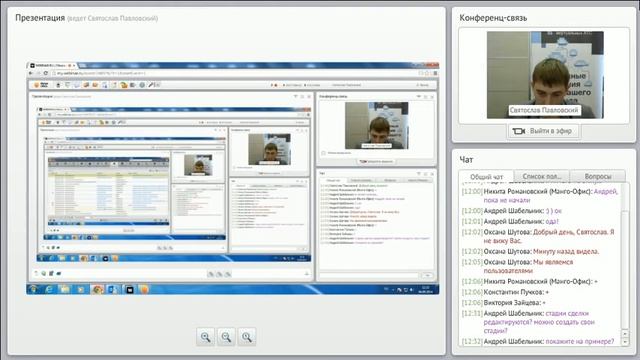Image resolution: width=640 pixels, height=360 pixels.
Task: Open the Общий чат tab
Action: (486, 177)
